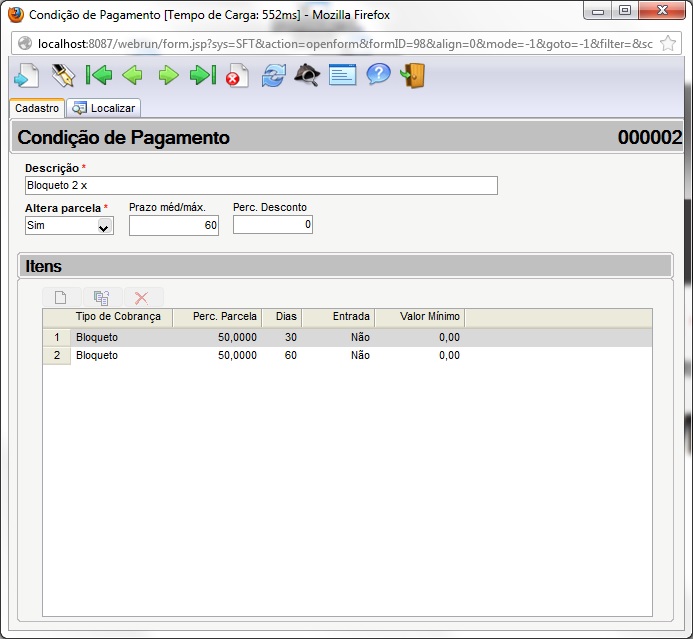Click the red X delete item icon in Itens

[142, 297]
